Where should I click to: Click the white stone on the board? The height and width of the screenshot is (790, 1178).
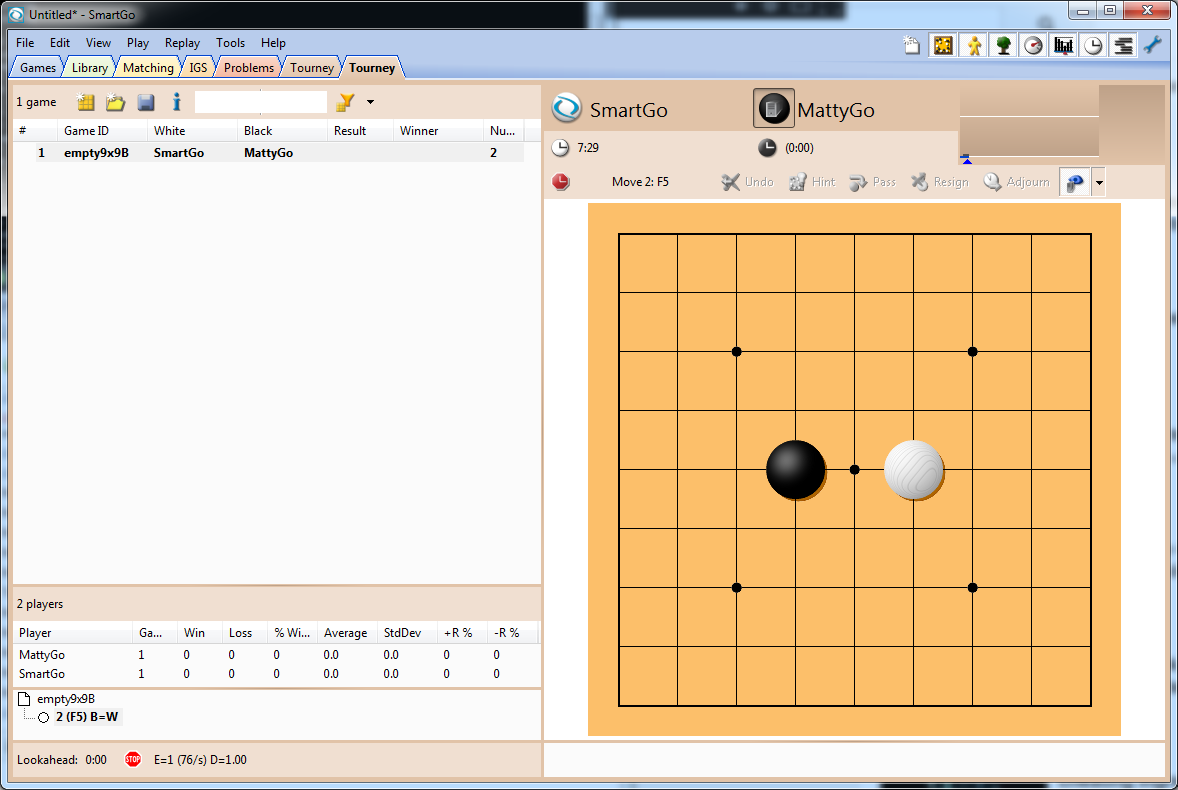[914, 469]
